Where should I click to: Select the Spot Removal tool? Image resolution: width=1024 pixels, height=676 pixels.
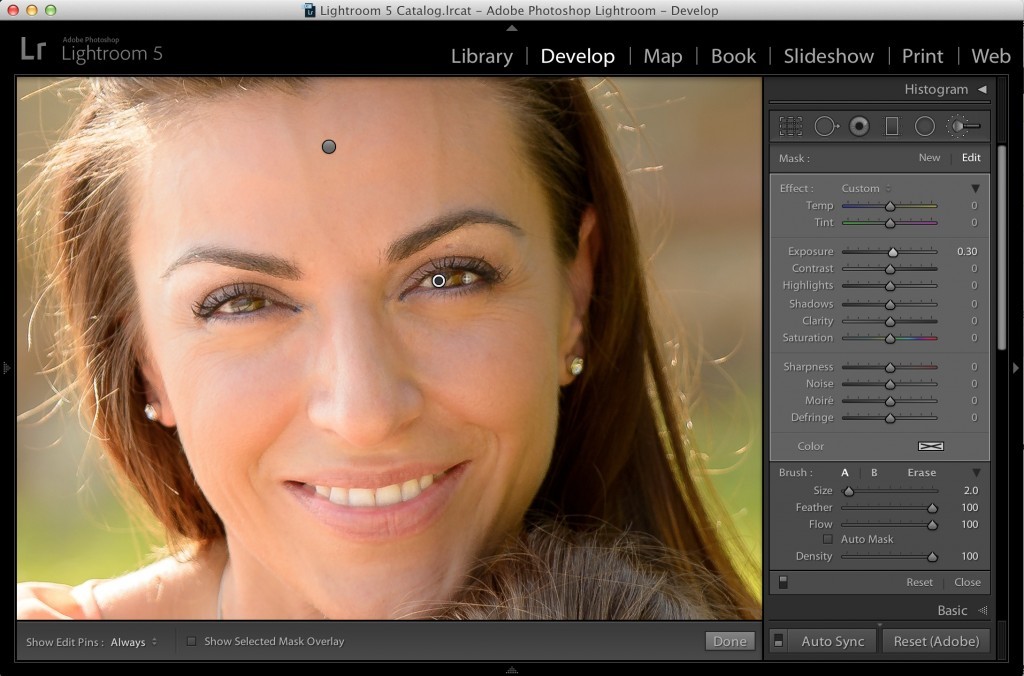[826, 126]
